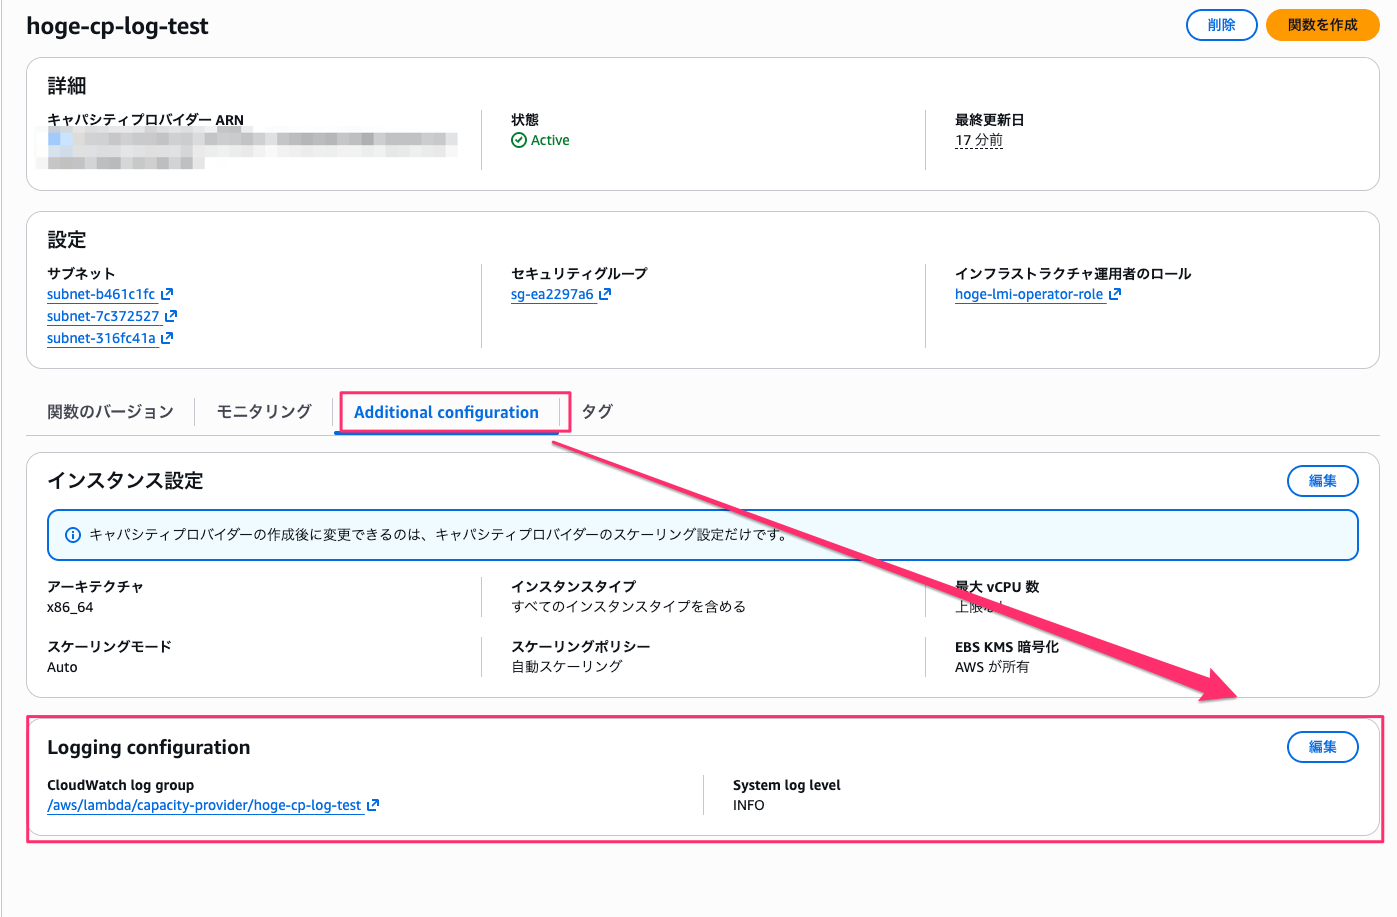Open external link icon beside subnet-316fc41a
1397x917 pixels.
click(x=167, y=338)
